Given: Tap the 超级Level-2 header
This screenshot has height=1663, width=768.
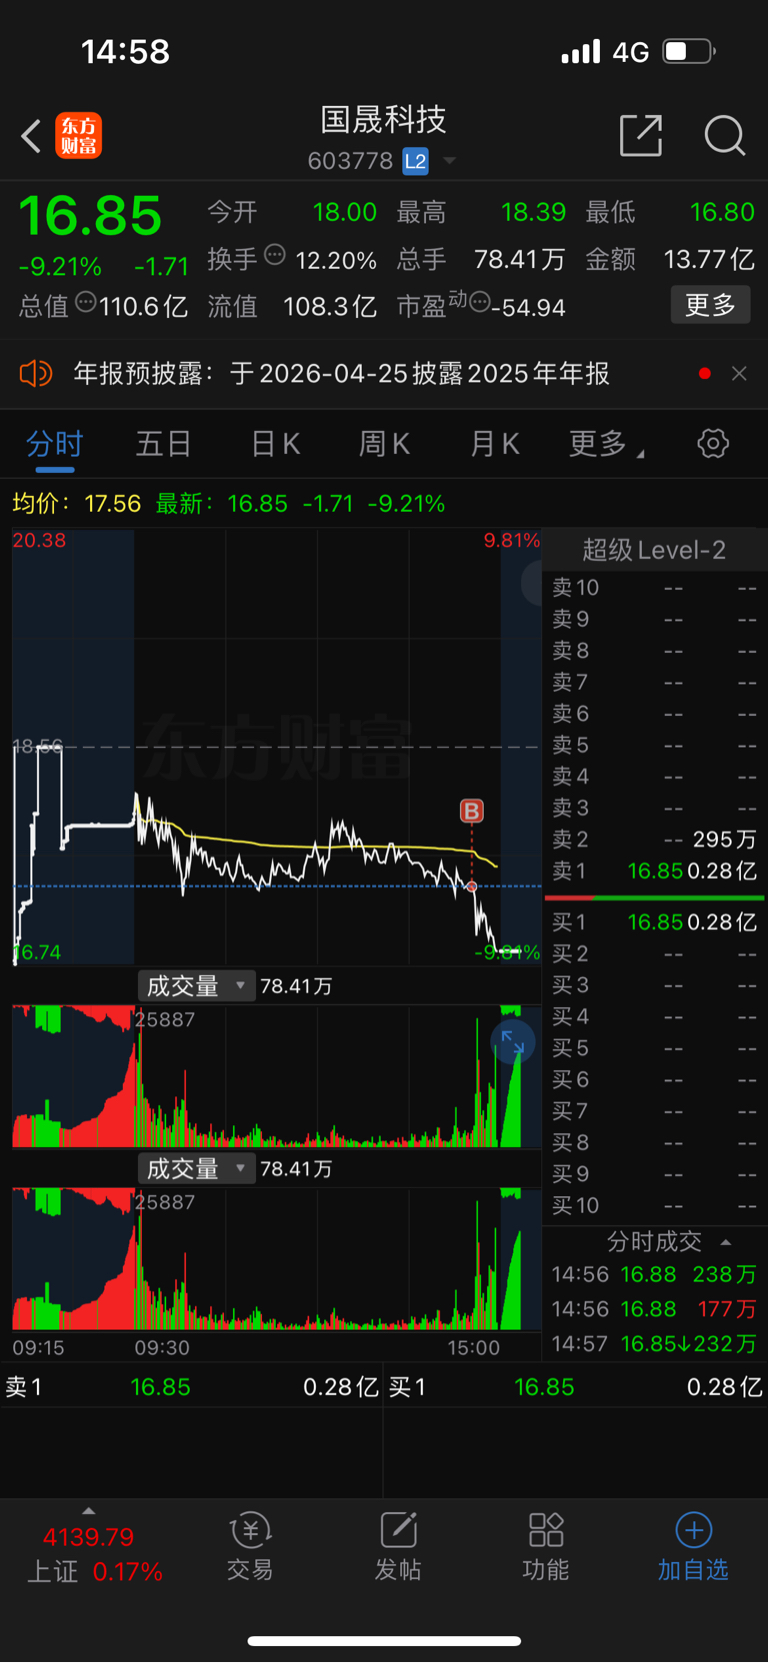Looking at the screenshot, I should coord(654,550).
